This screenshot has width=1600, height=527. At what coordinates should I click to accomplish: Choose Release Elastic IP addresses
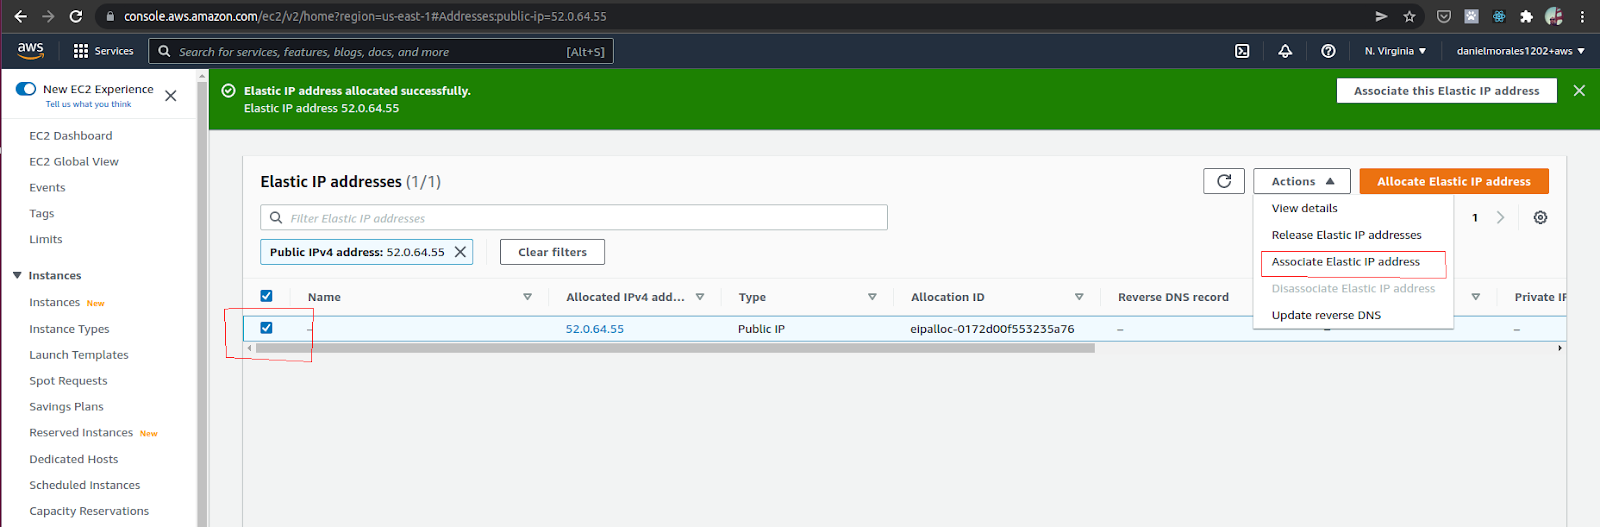tap(1346, 235)
